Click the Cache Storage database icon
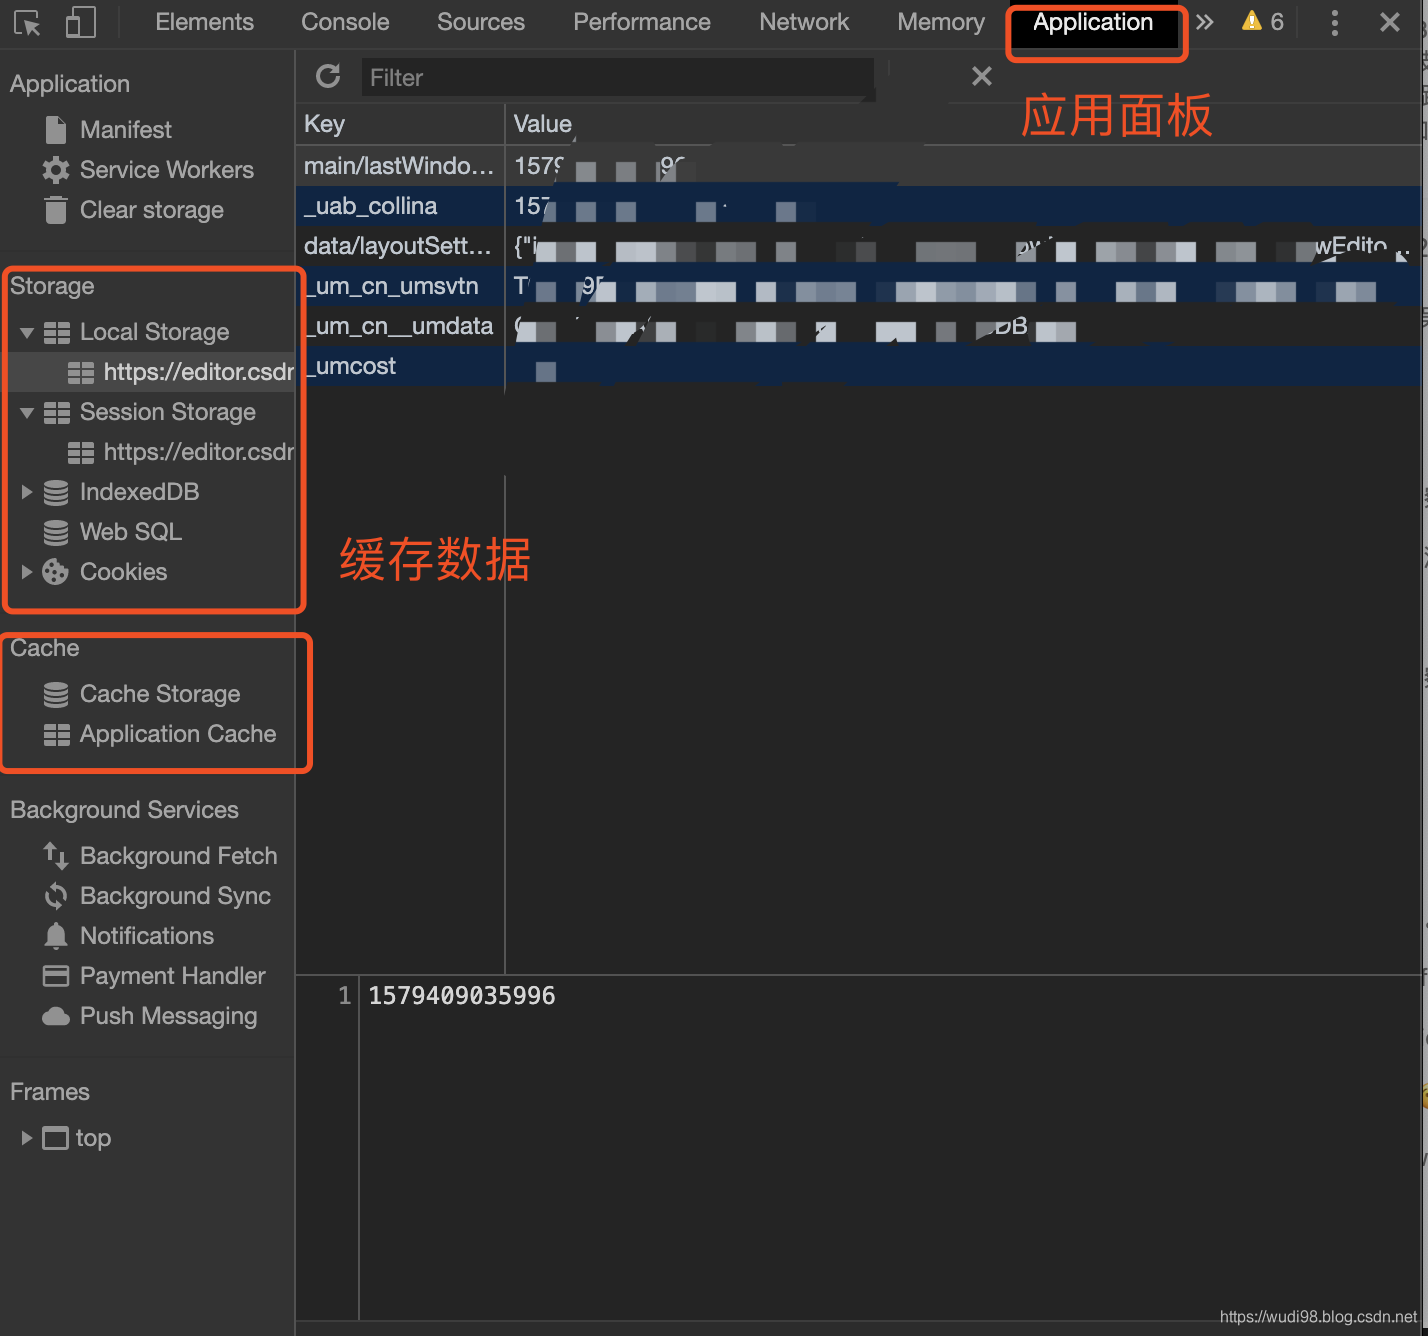Screen dimensions: 1428x1336 [56, 694]
